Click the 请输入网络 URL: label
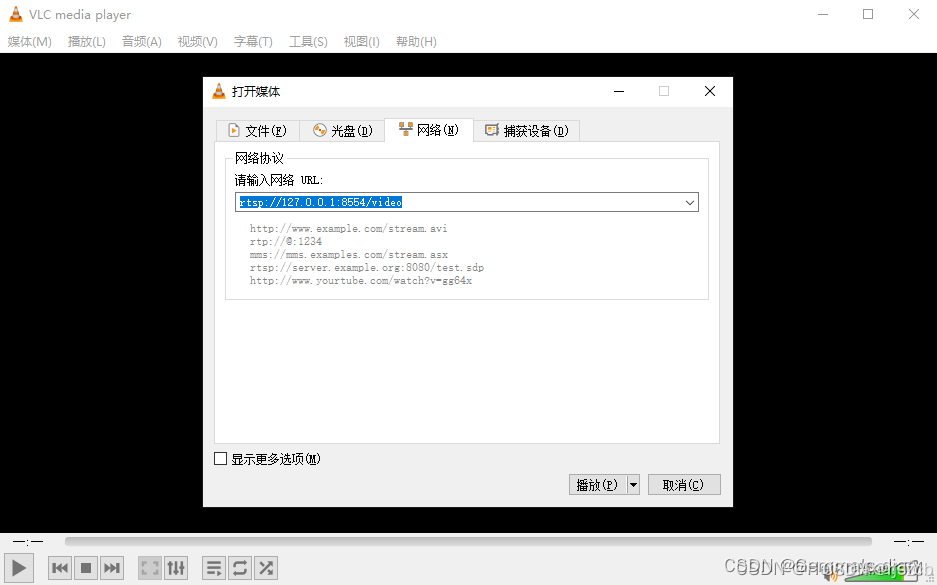937x585 pixels. point(279,180)
